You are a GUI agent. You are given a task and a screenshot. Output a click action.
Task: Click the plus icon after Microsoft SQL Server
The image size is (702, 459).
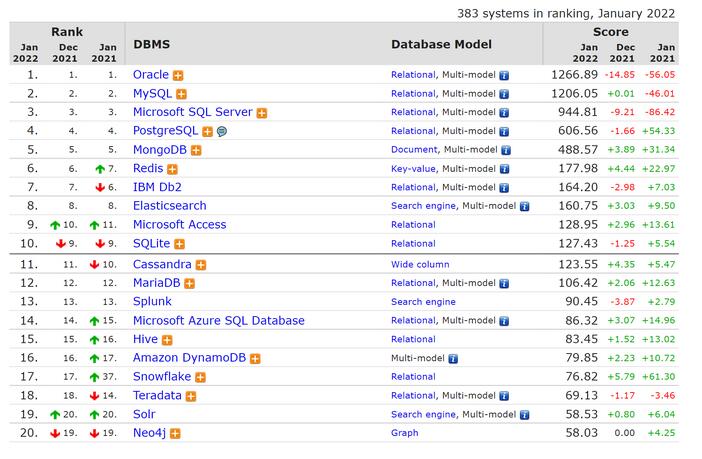pyautogui.click(x=262, y=113)
